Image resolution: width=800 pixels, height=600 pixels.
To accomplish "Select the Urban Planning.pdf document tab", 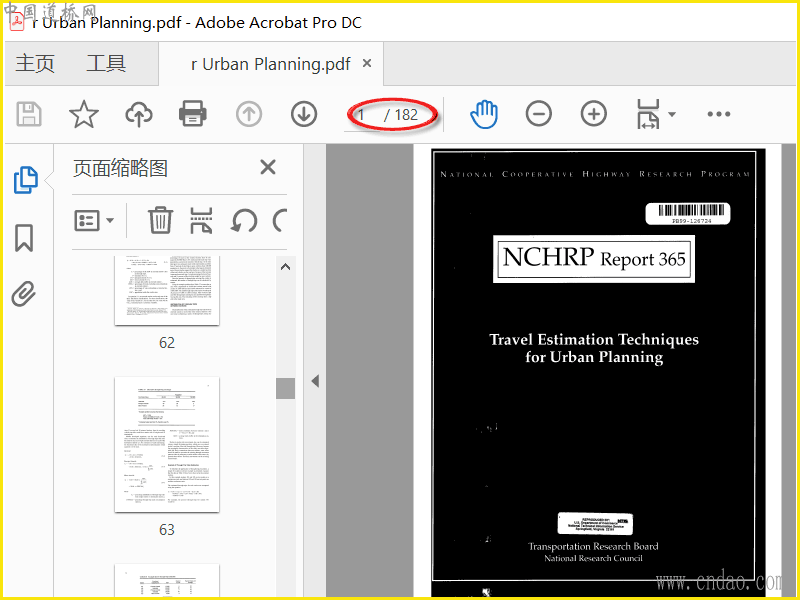I will tap(270, 64).
